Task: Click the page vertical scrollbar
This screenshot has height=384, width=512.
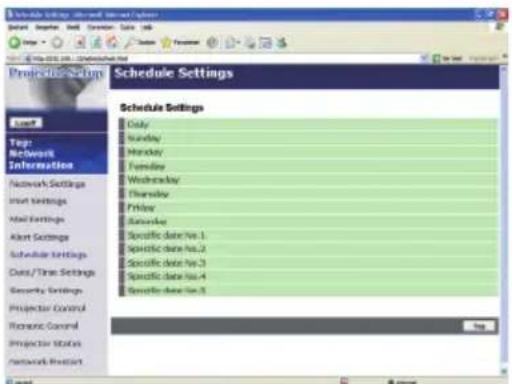Action: 504,220
